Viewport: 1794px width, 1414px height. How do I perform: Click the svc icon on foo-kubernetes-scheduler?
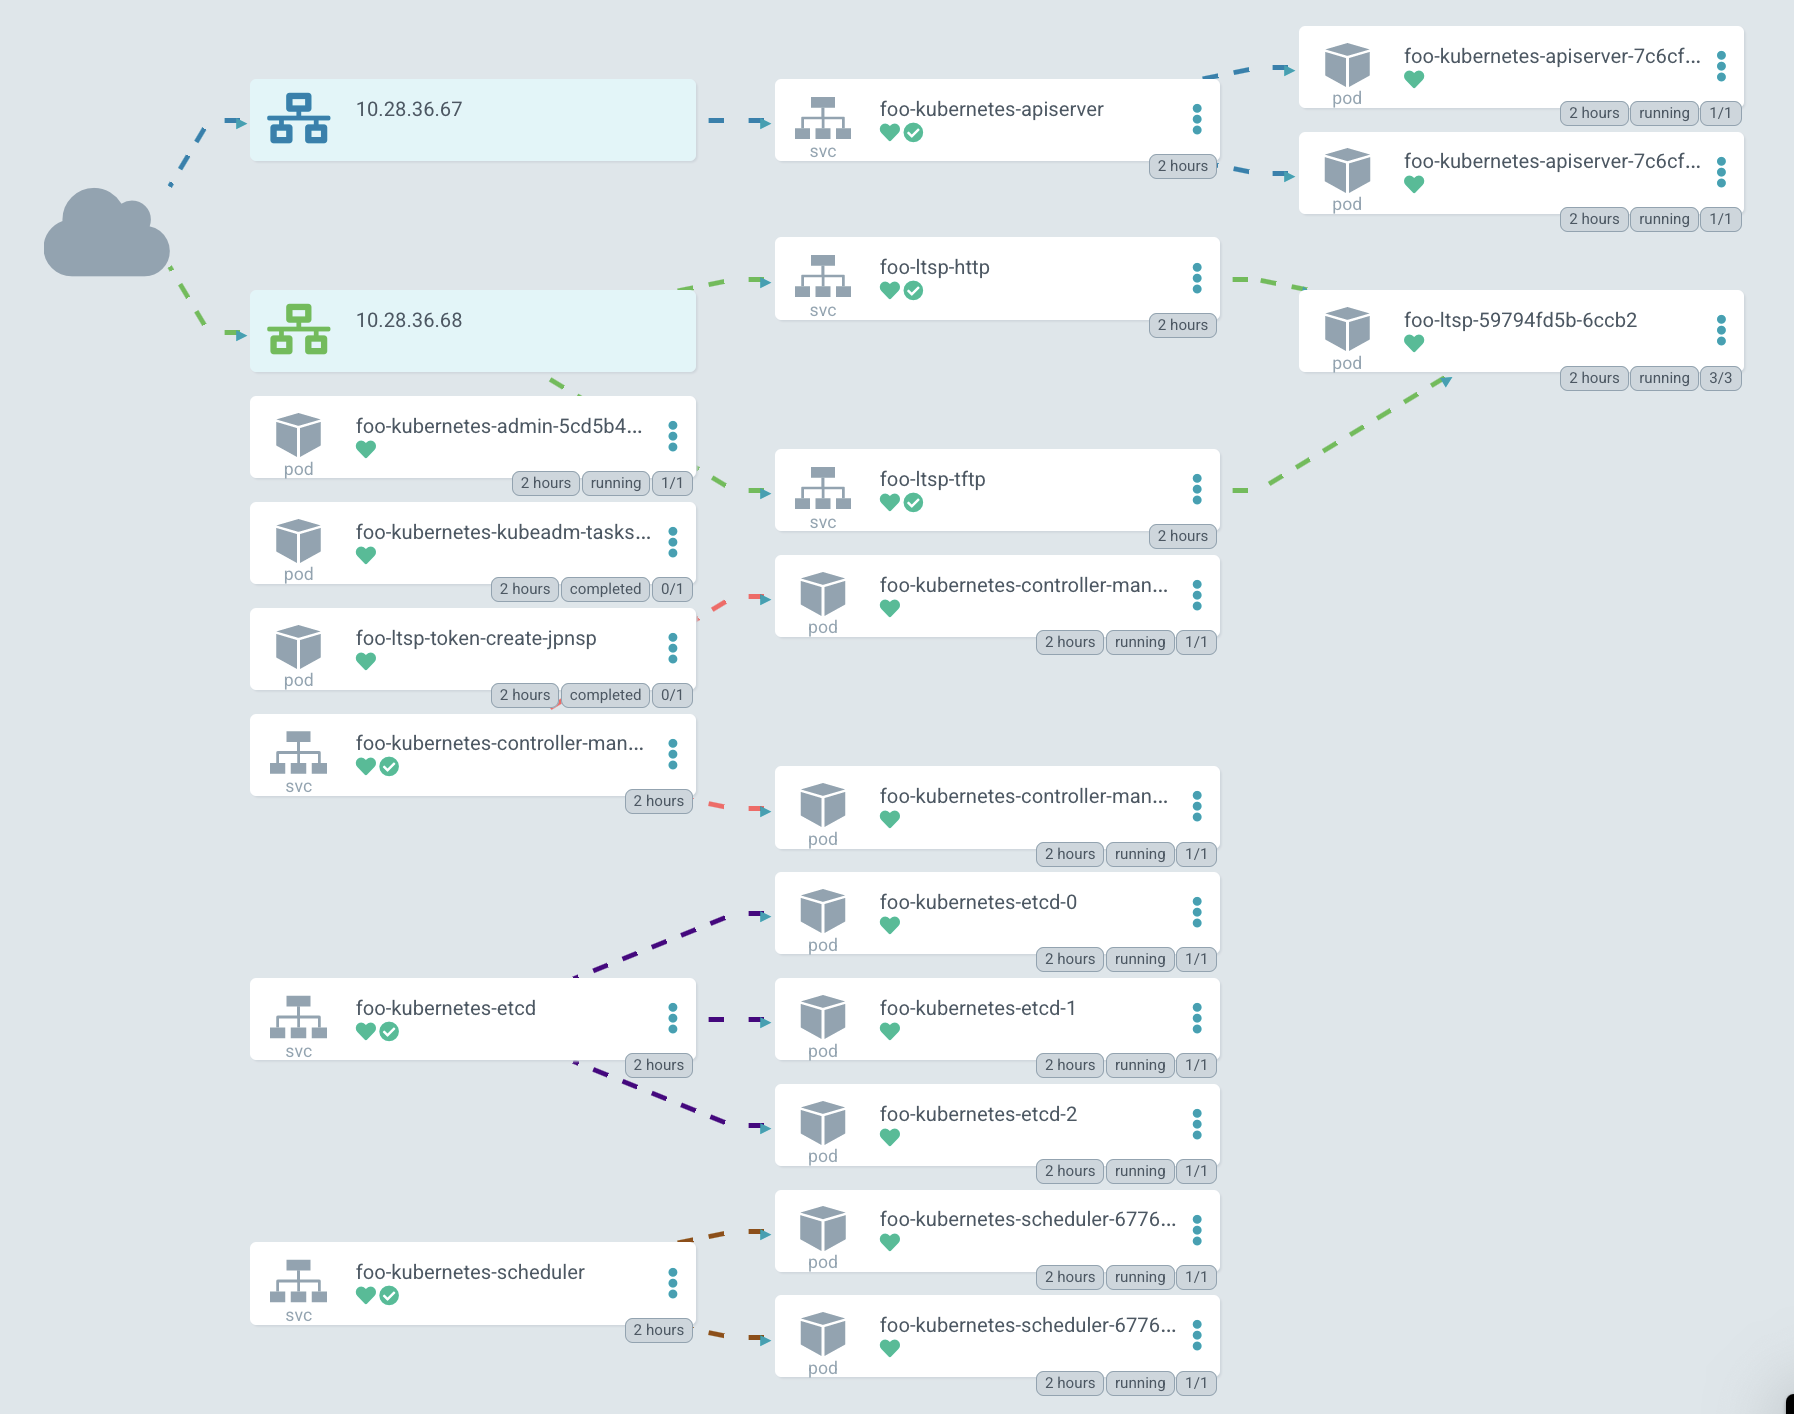click(299, 1283)
